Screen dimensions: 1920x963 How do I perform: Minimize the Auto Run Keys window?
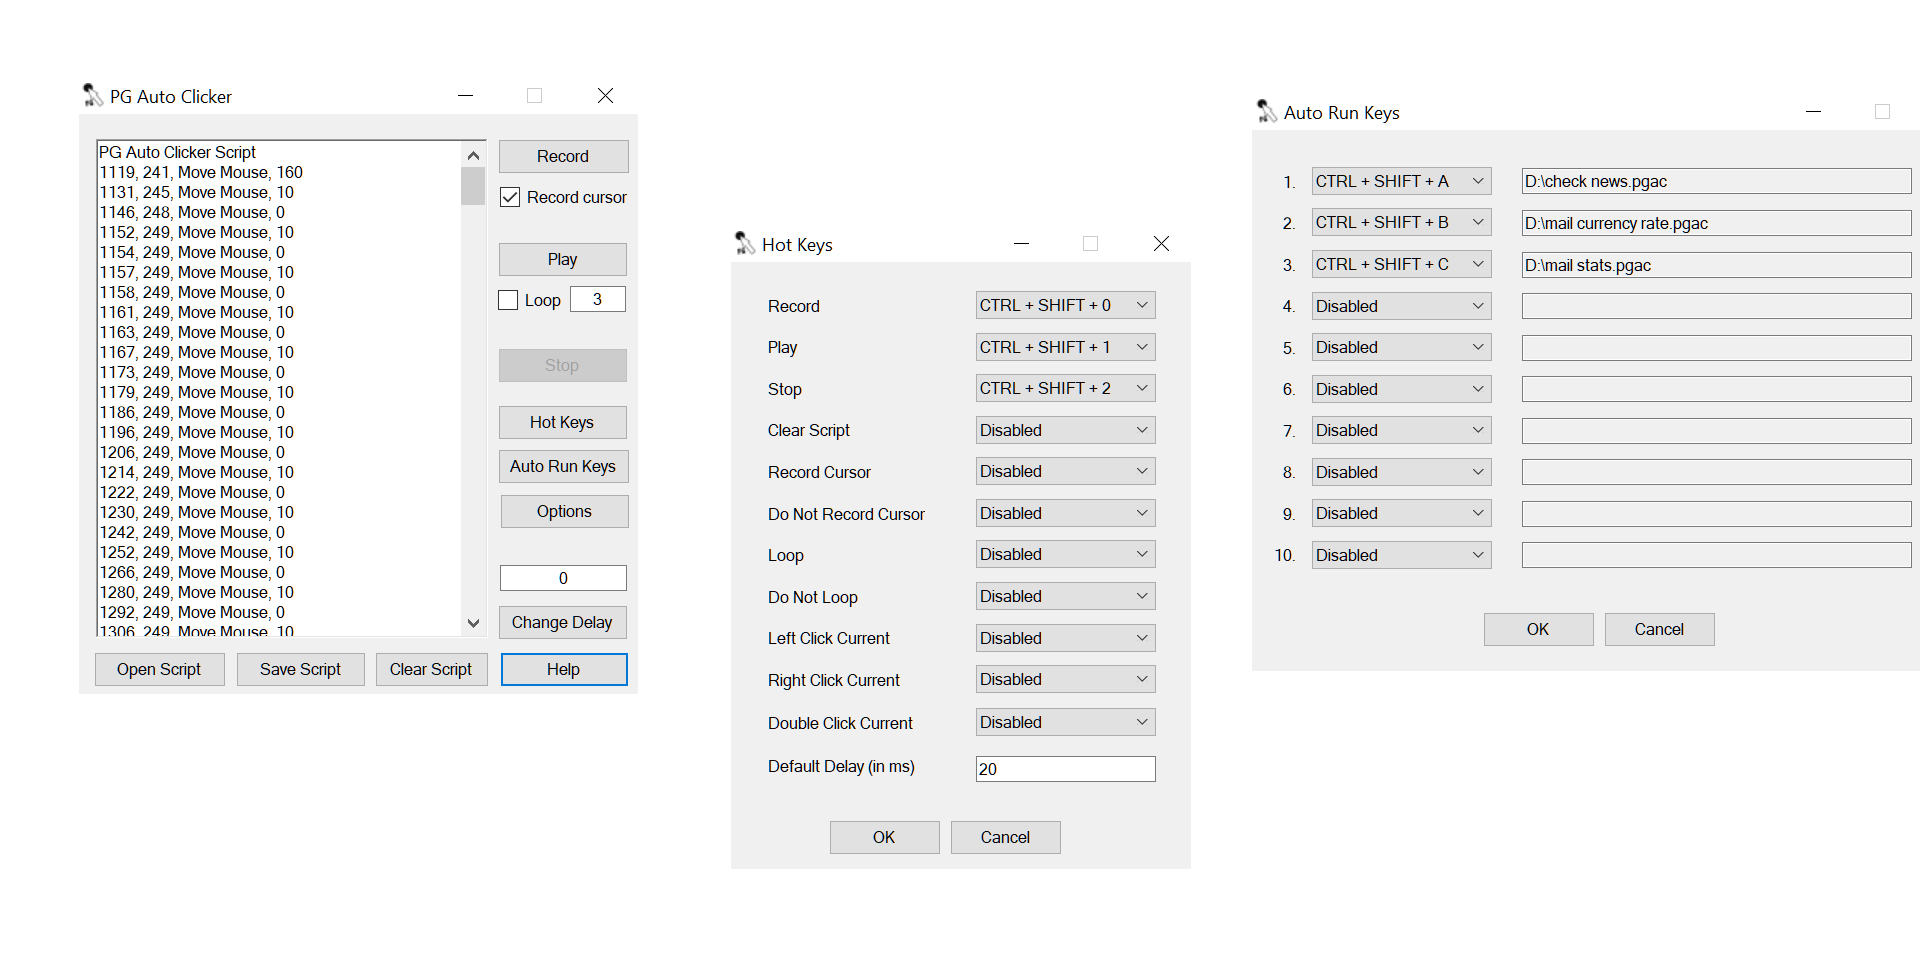click(1813, 112)
